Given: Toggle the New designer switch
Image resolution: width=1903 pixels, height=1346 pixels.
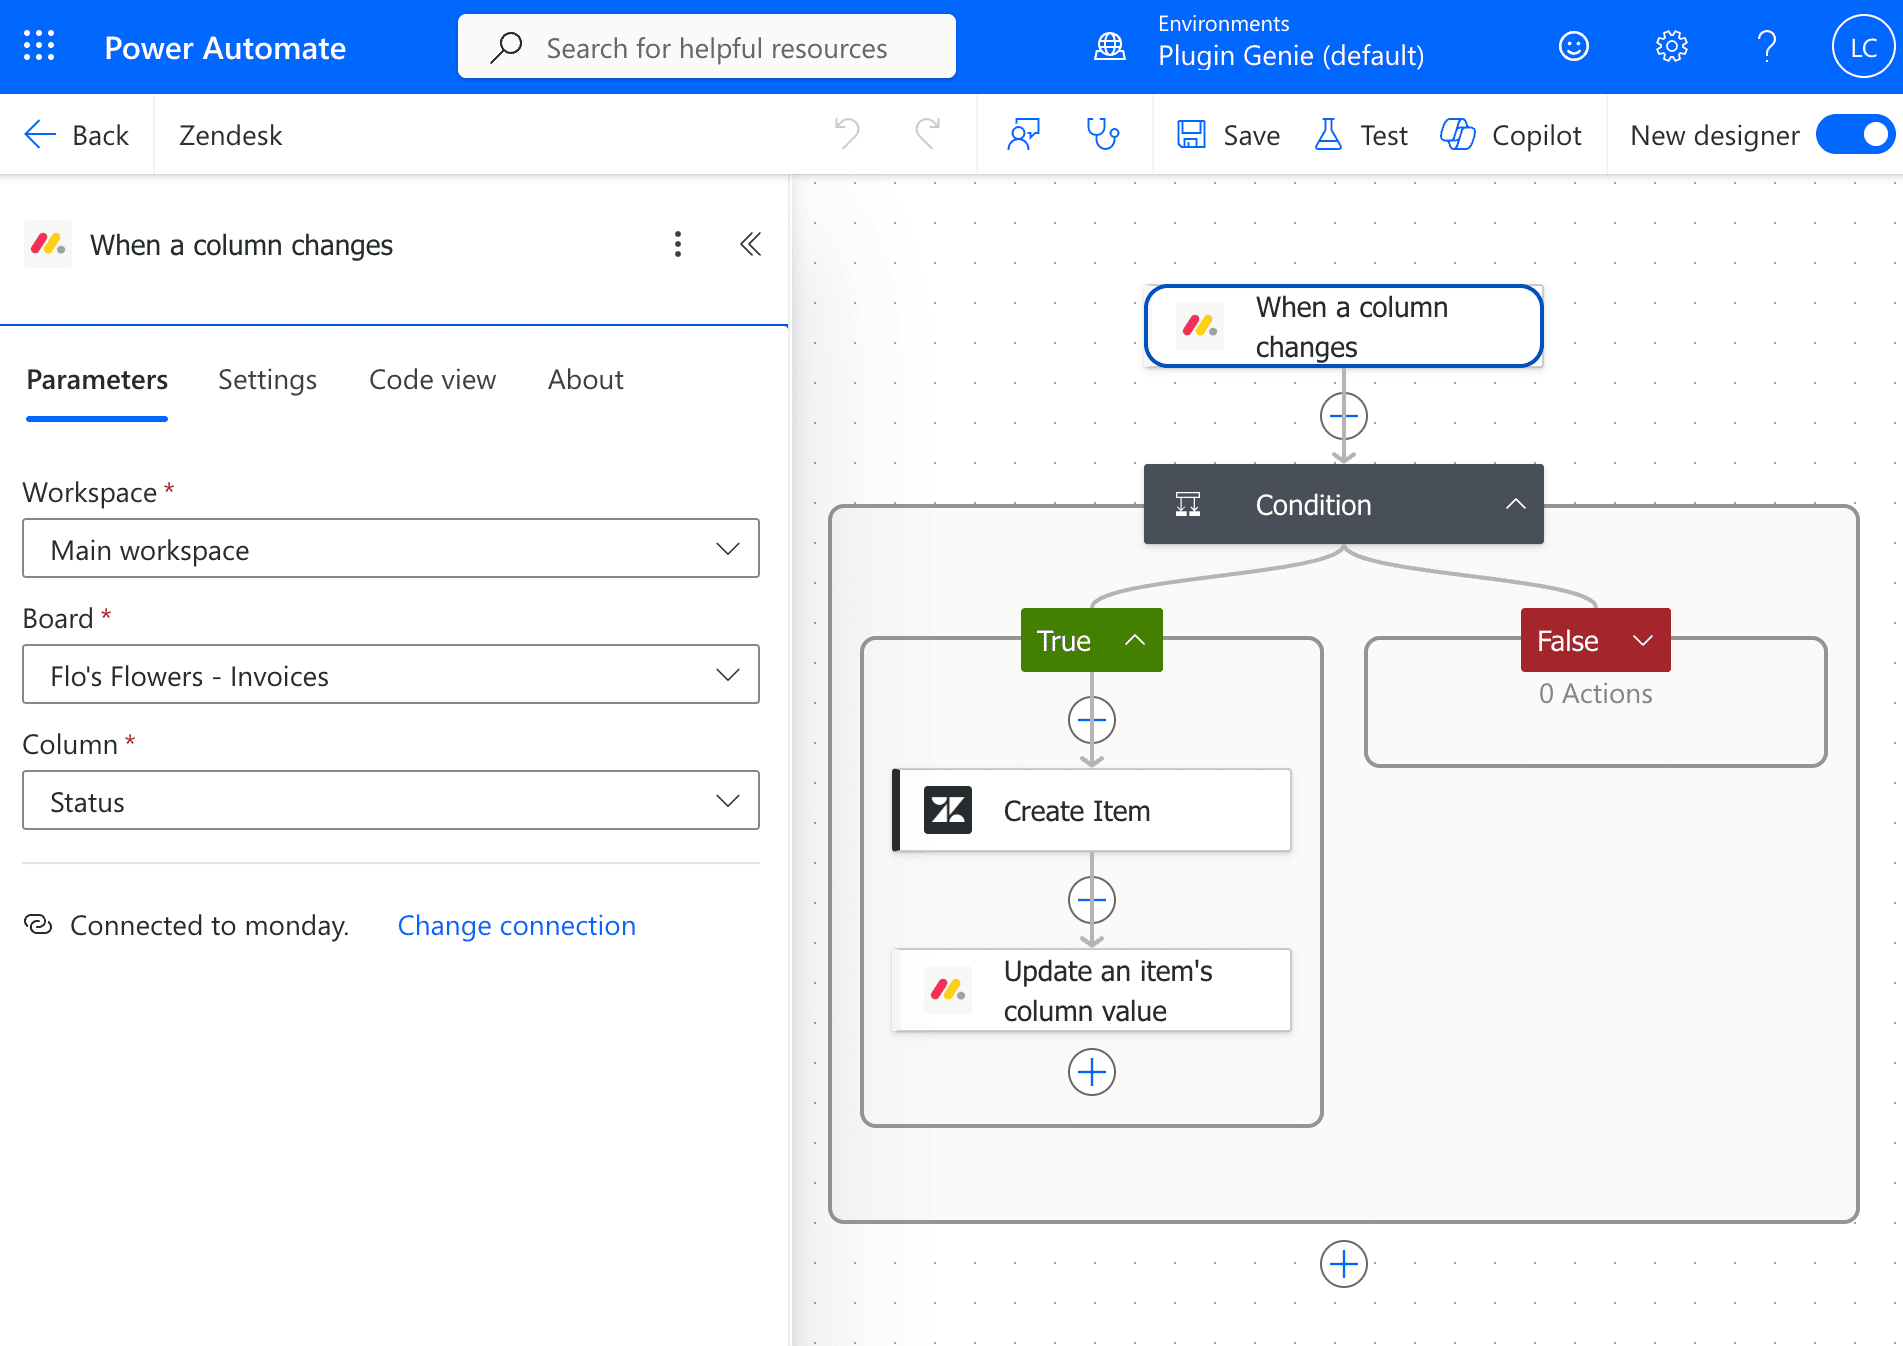Looking at the screenshot, I should [1855, 134].
